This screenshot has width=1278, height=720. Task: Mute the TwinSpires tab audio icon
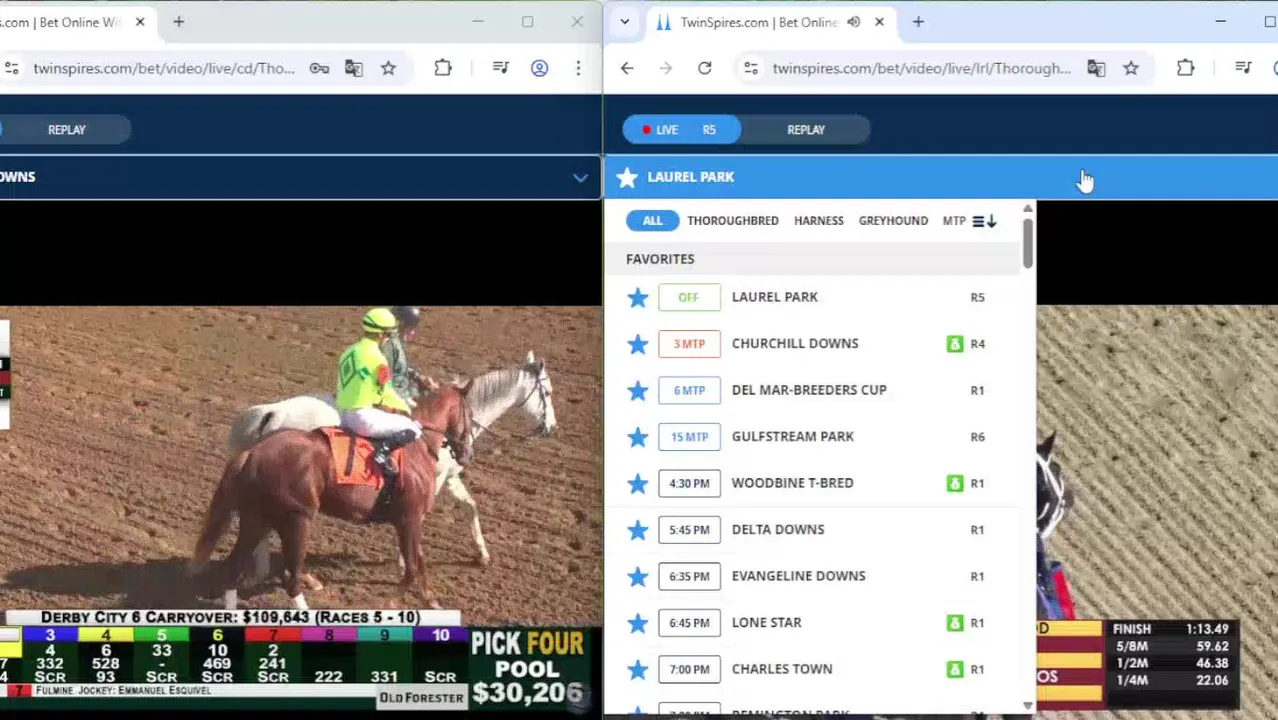coord(853,22)
